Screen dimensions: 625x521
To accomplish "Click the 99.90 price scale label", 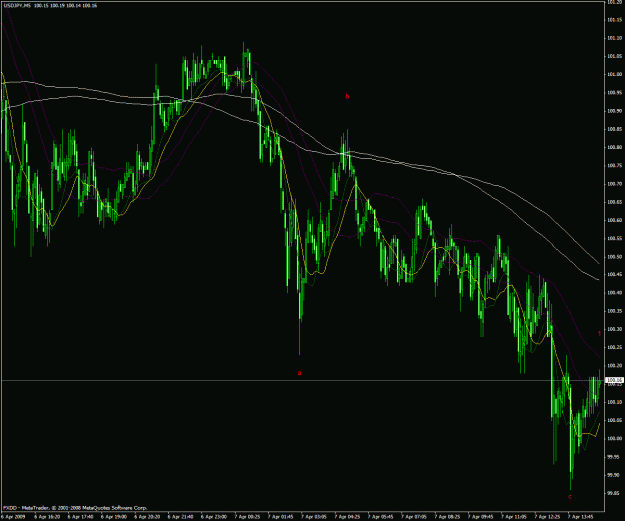I will tap(613, 475).
